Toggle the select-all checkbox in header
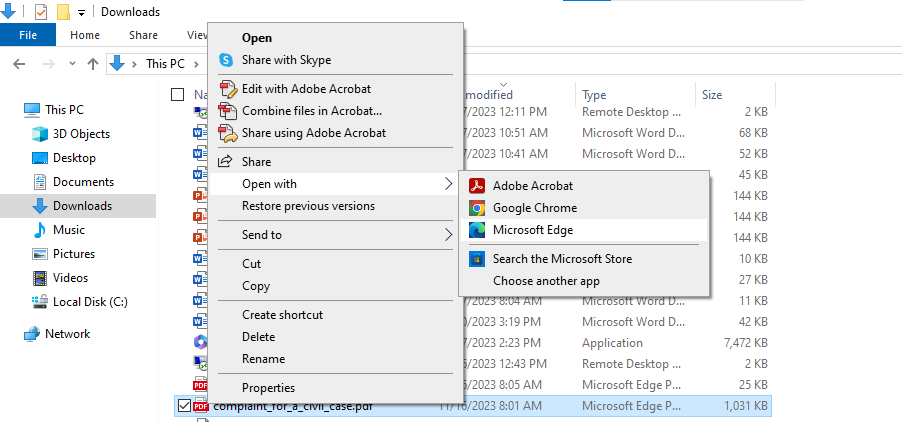This screenshot has width=902, height=422. click(178, 94)
